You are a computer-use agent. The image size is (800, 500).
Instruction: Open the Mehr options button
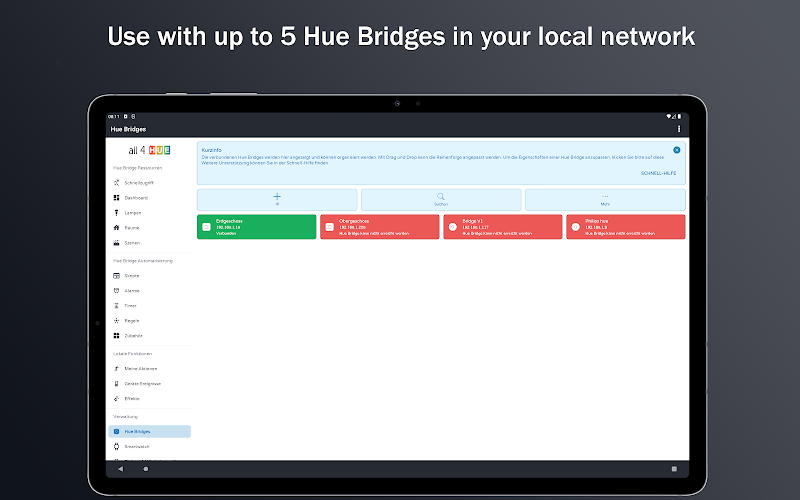point(605,199)
